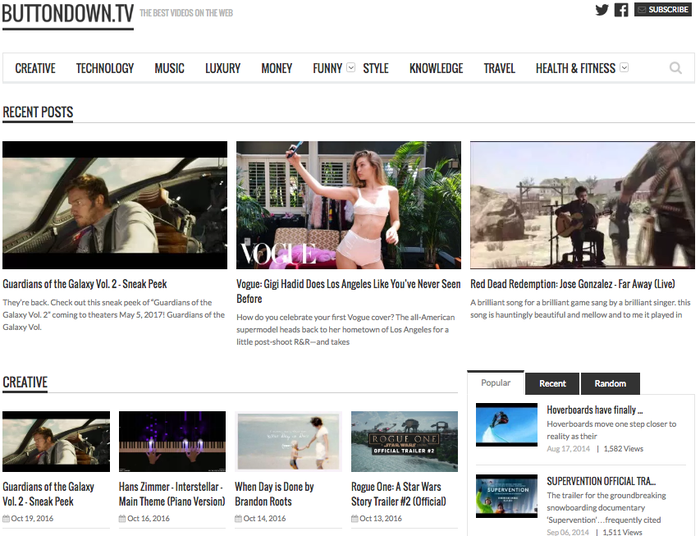Go to the Technology category
The width and height of the screenshot is (700, 536).
pos(105,68)
